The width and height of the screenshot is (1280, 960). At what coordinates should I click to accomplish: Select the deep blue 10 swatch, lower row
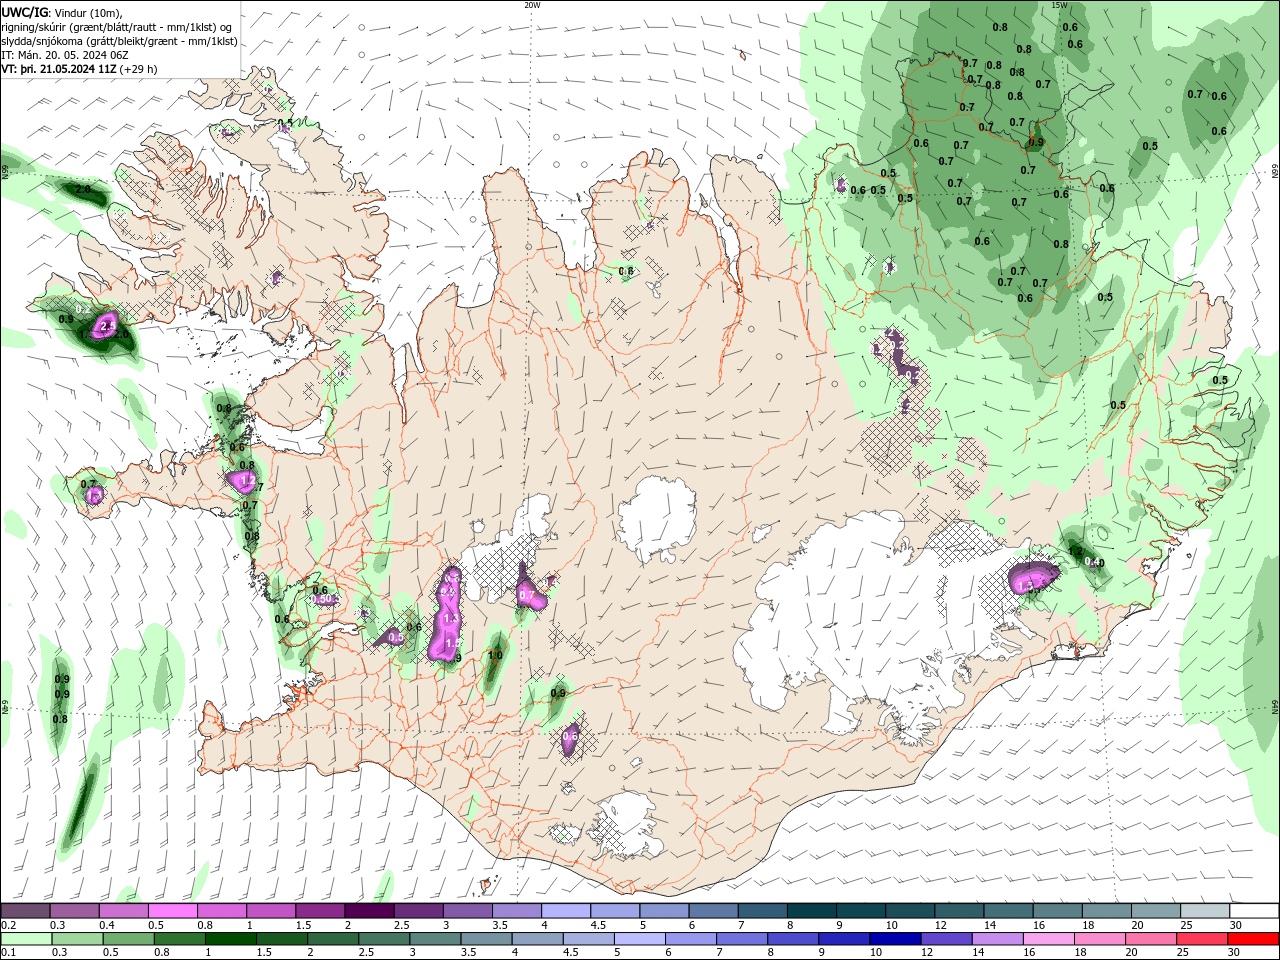tap(896, 939)
